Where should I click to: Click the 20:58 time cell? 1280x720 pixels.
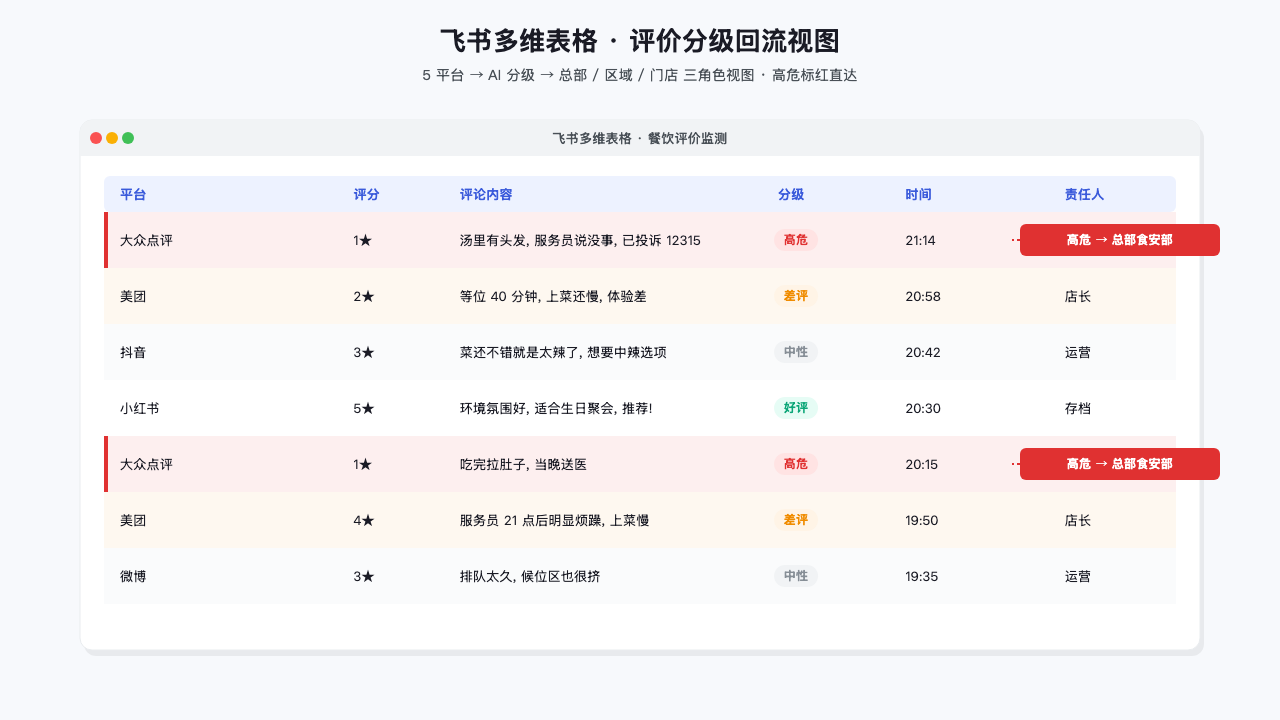click(x=923, y=296)
